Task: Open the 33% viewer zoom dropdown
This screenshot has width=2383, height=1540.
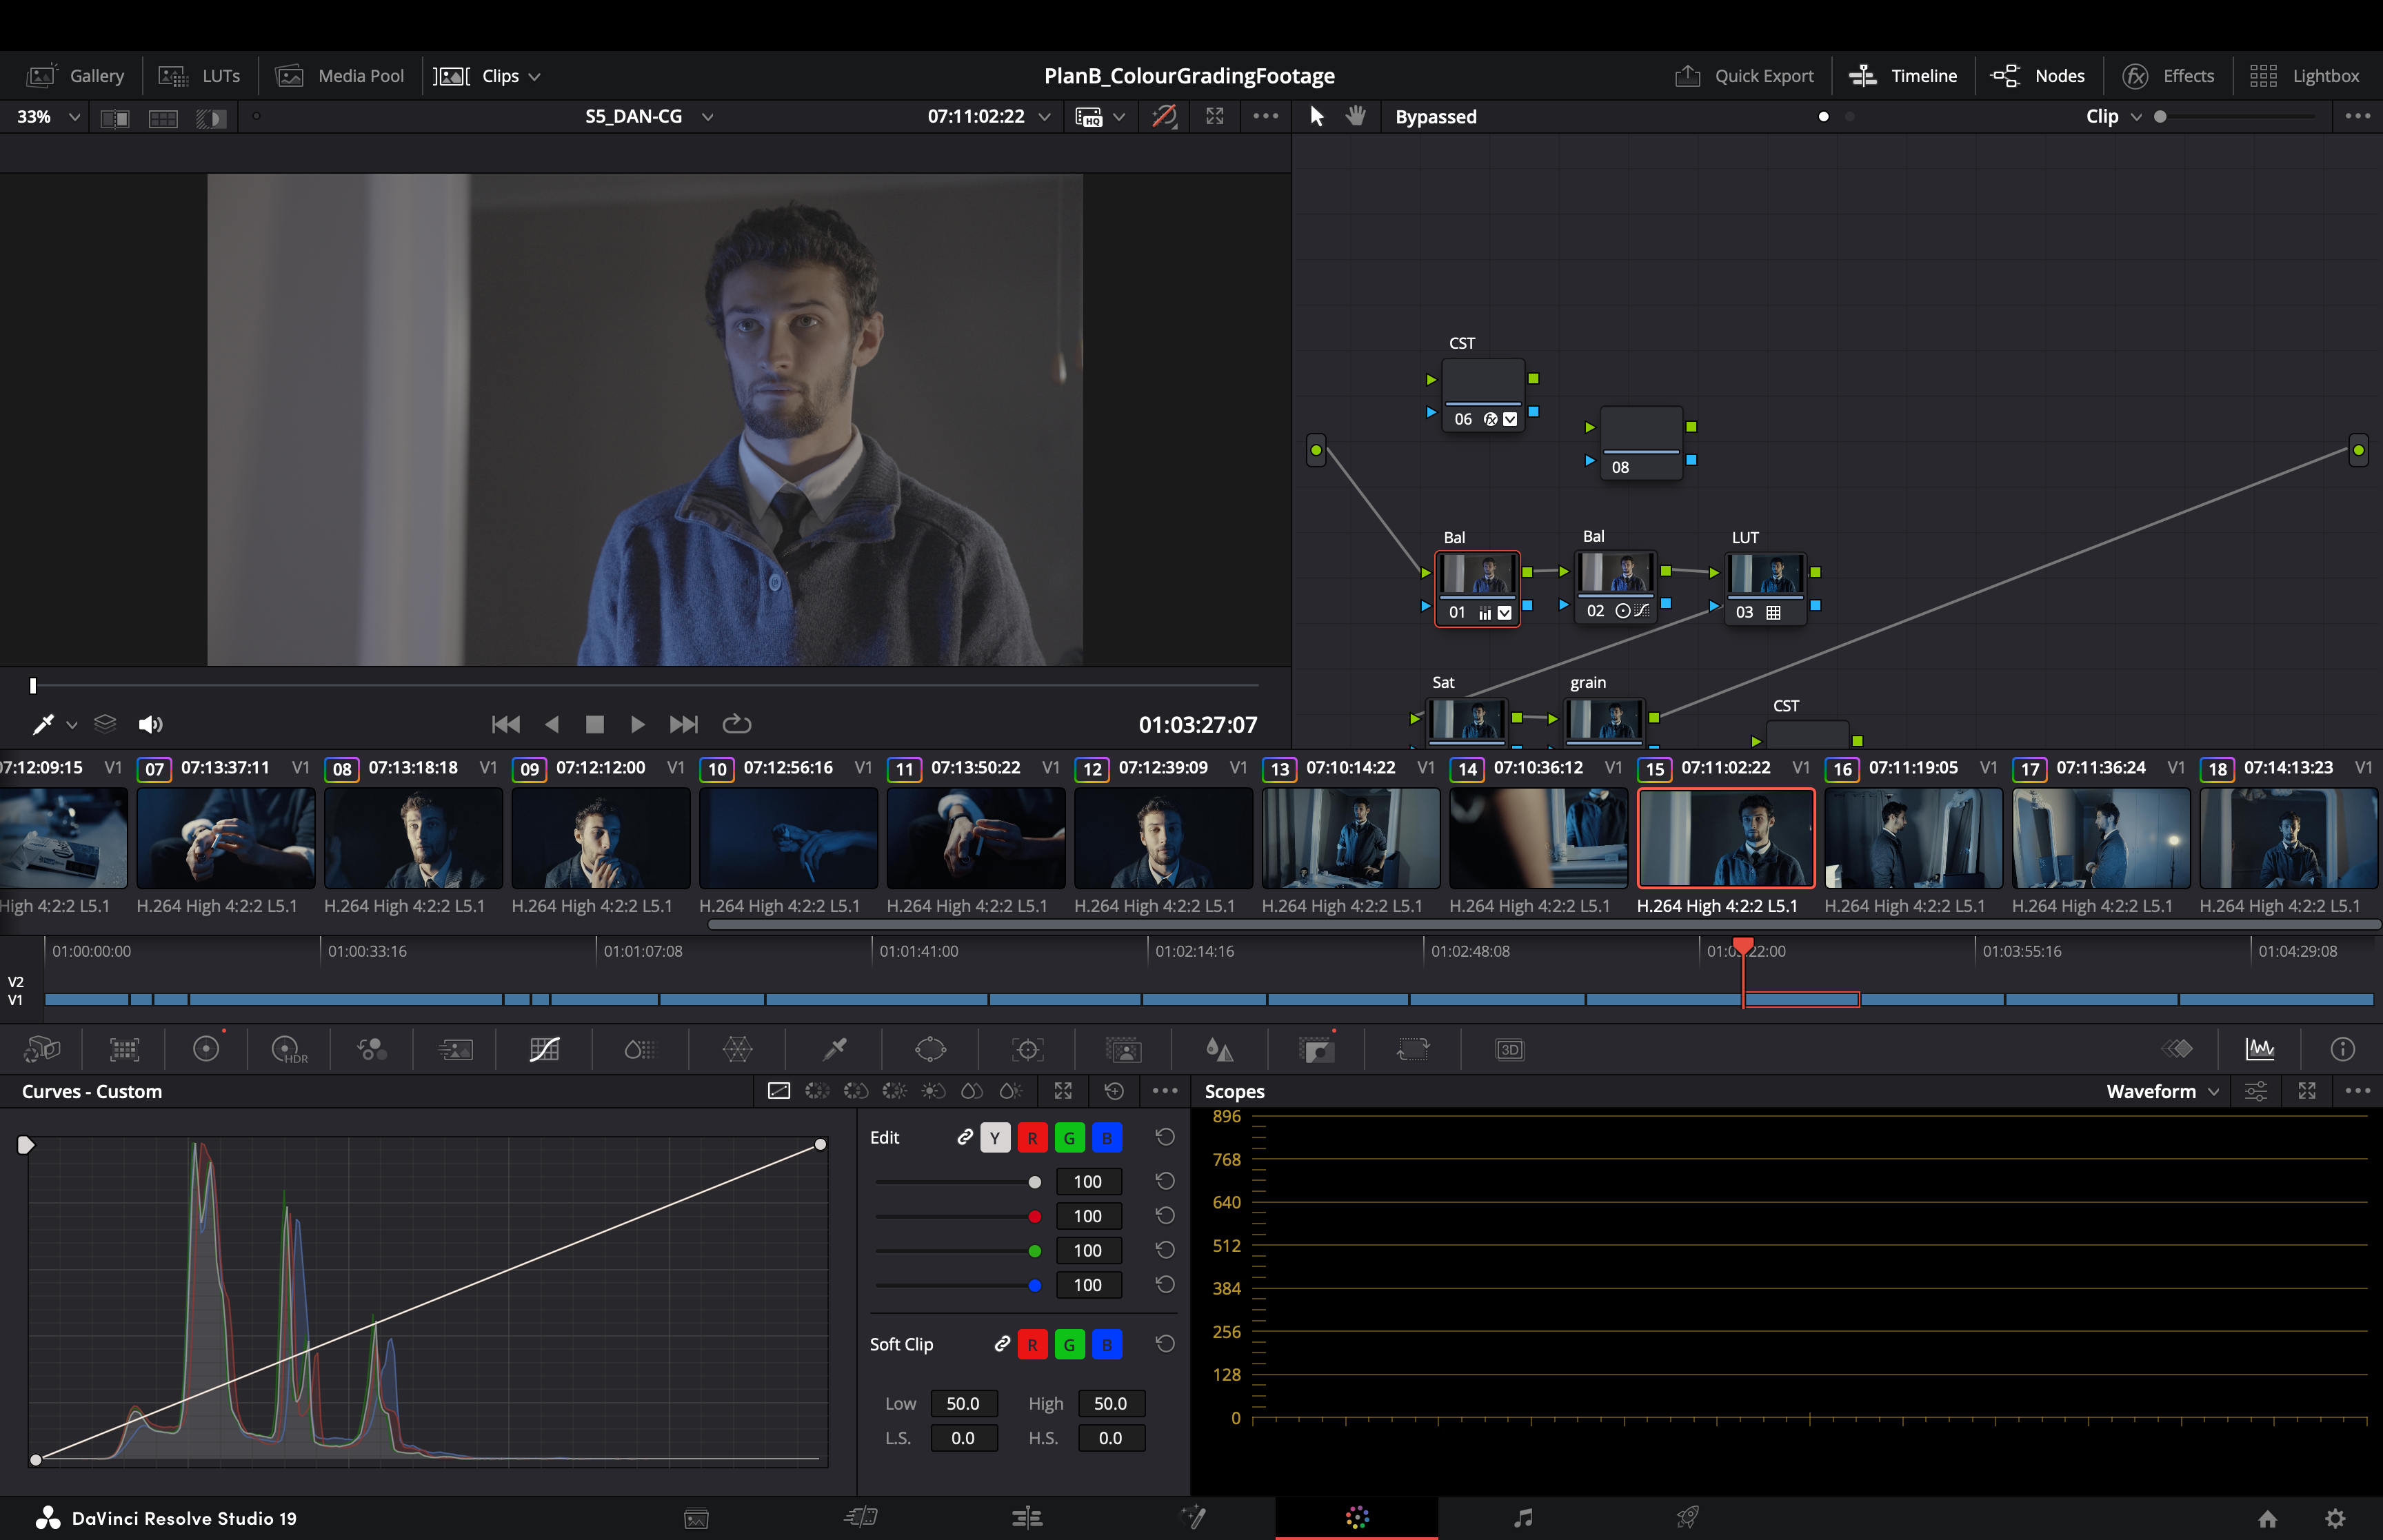Action: (47, 117)
